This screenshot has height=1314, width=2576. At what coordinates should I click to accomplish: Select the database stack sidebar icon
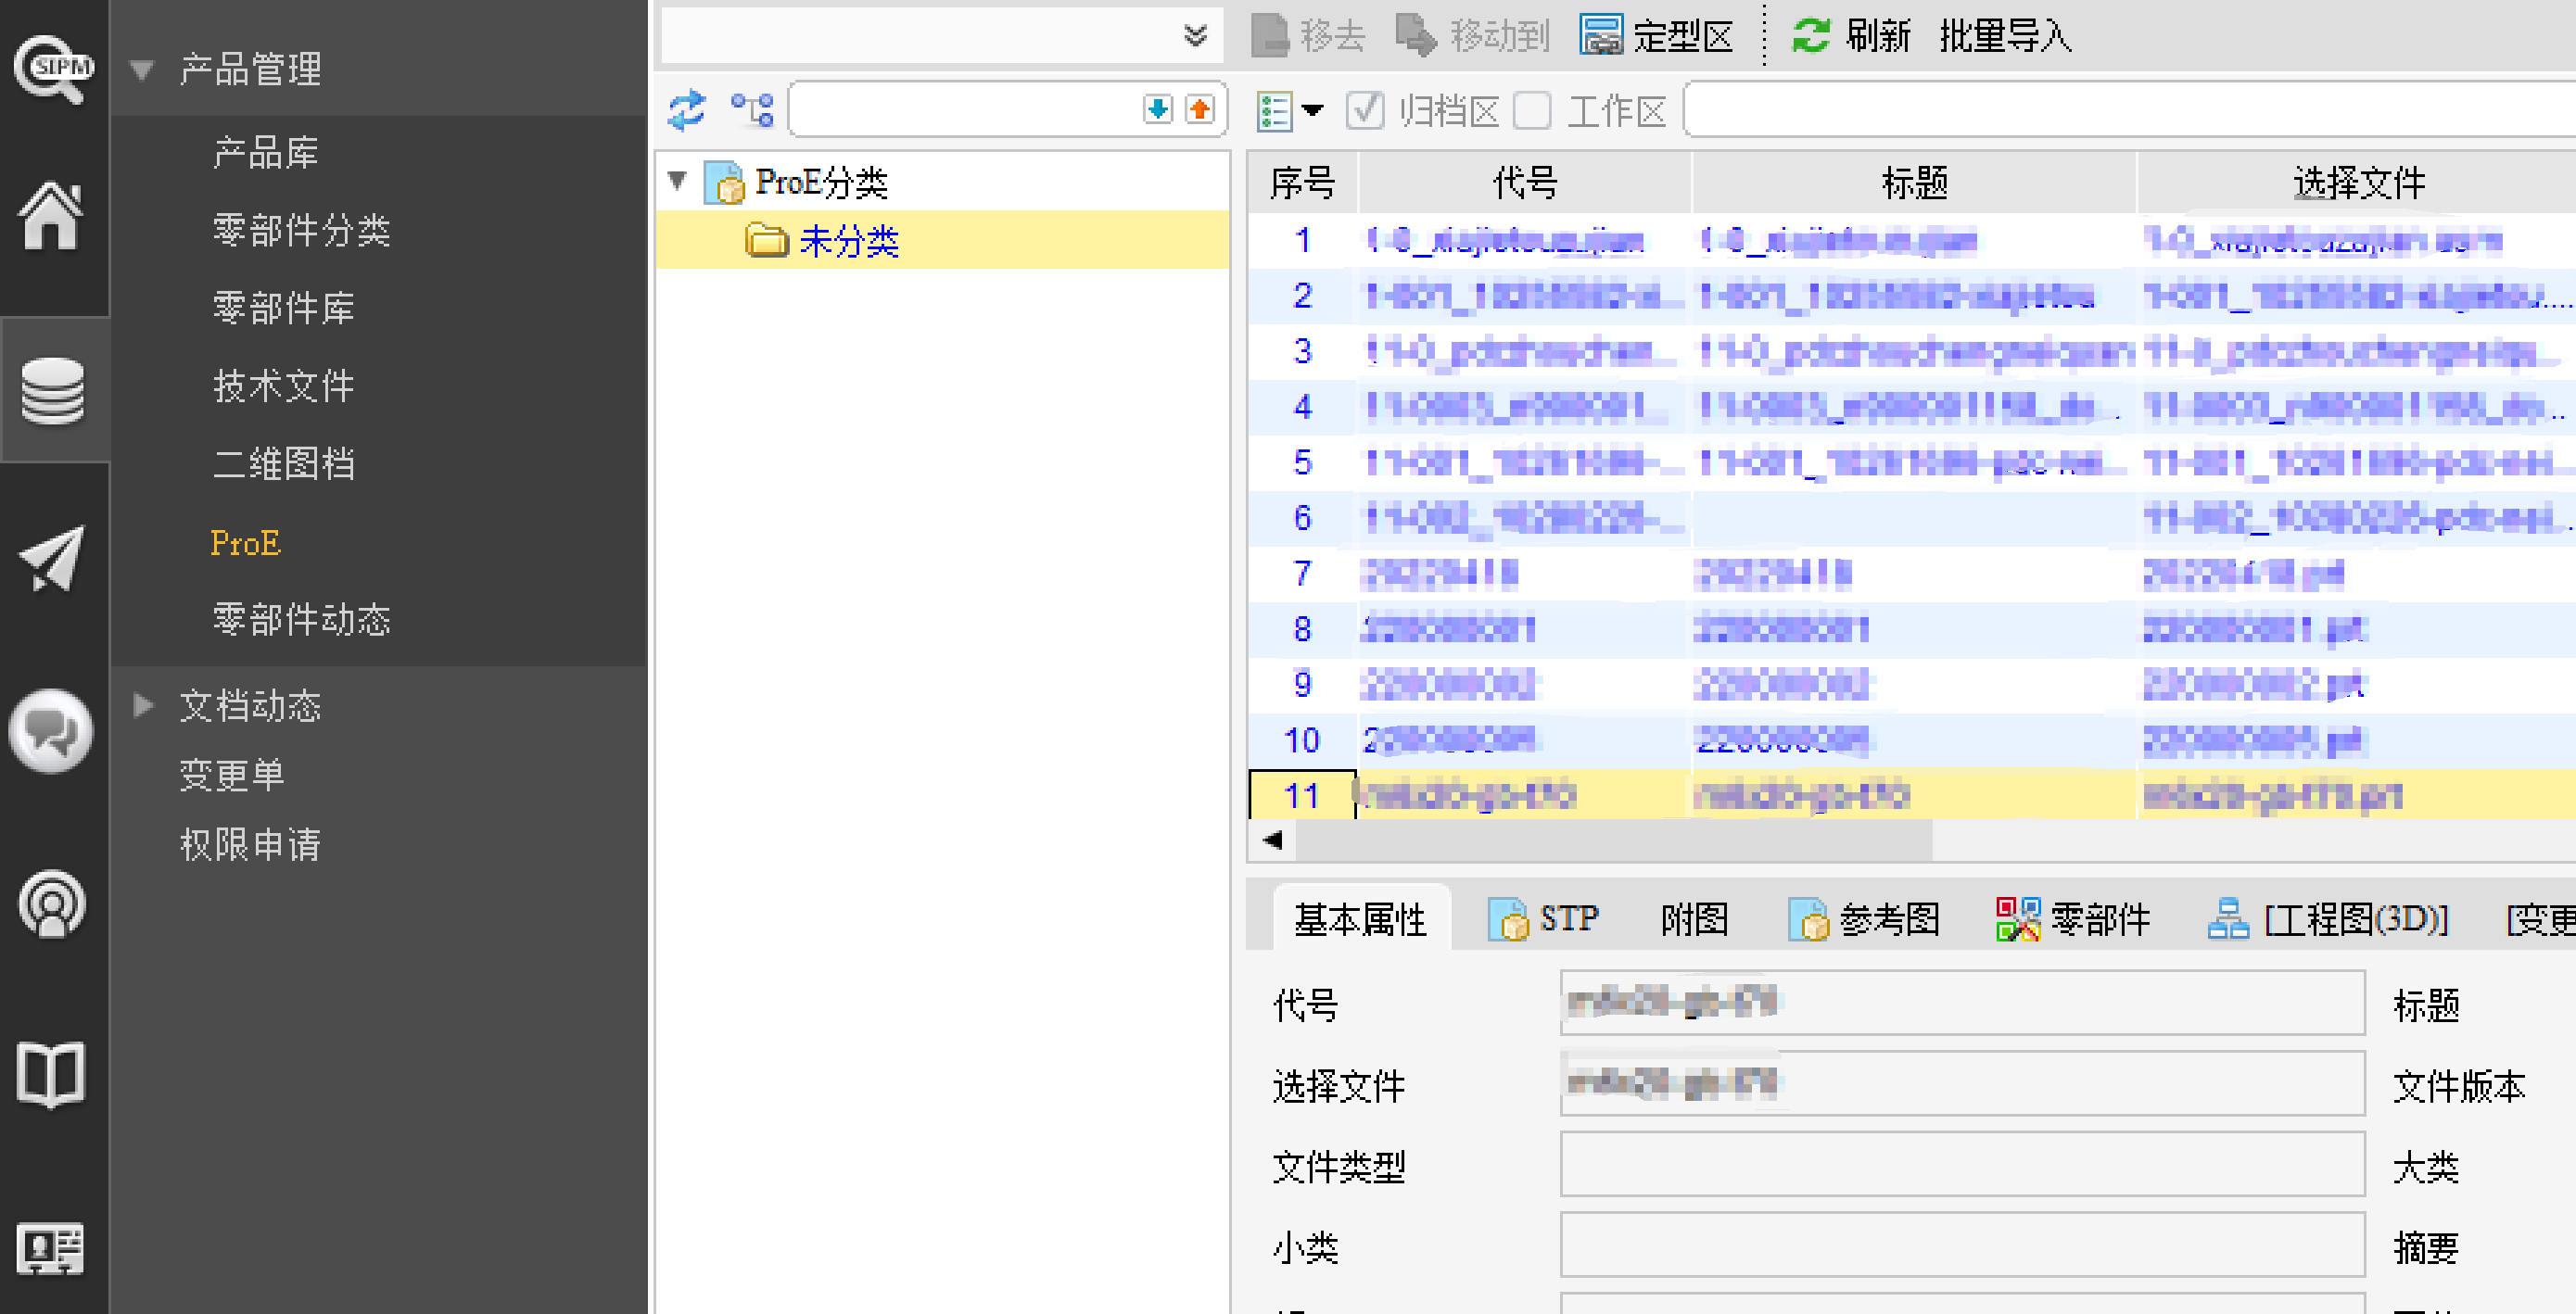(x=52, y=390)
